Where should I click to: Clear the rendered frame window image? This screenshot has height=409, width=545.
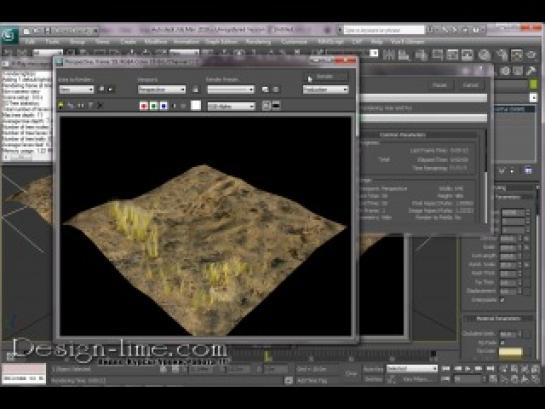click(100, 105)
